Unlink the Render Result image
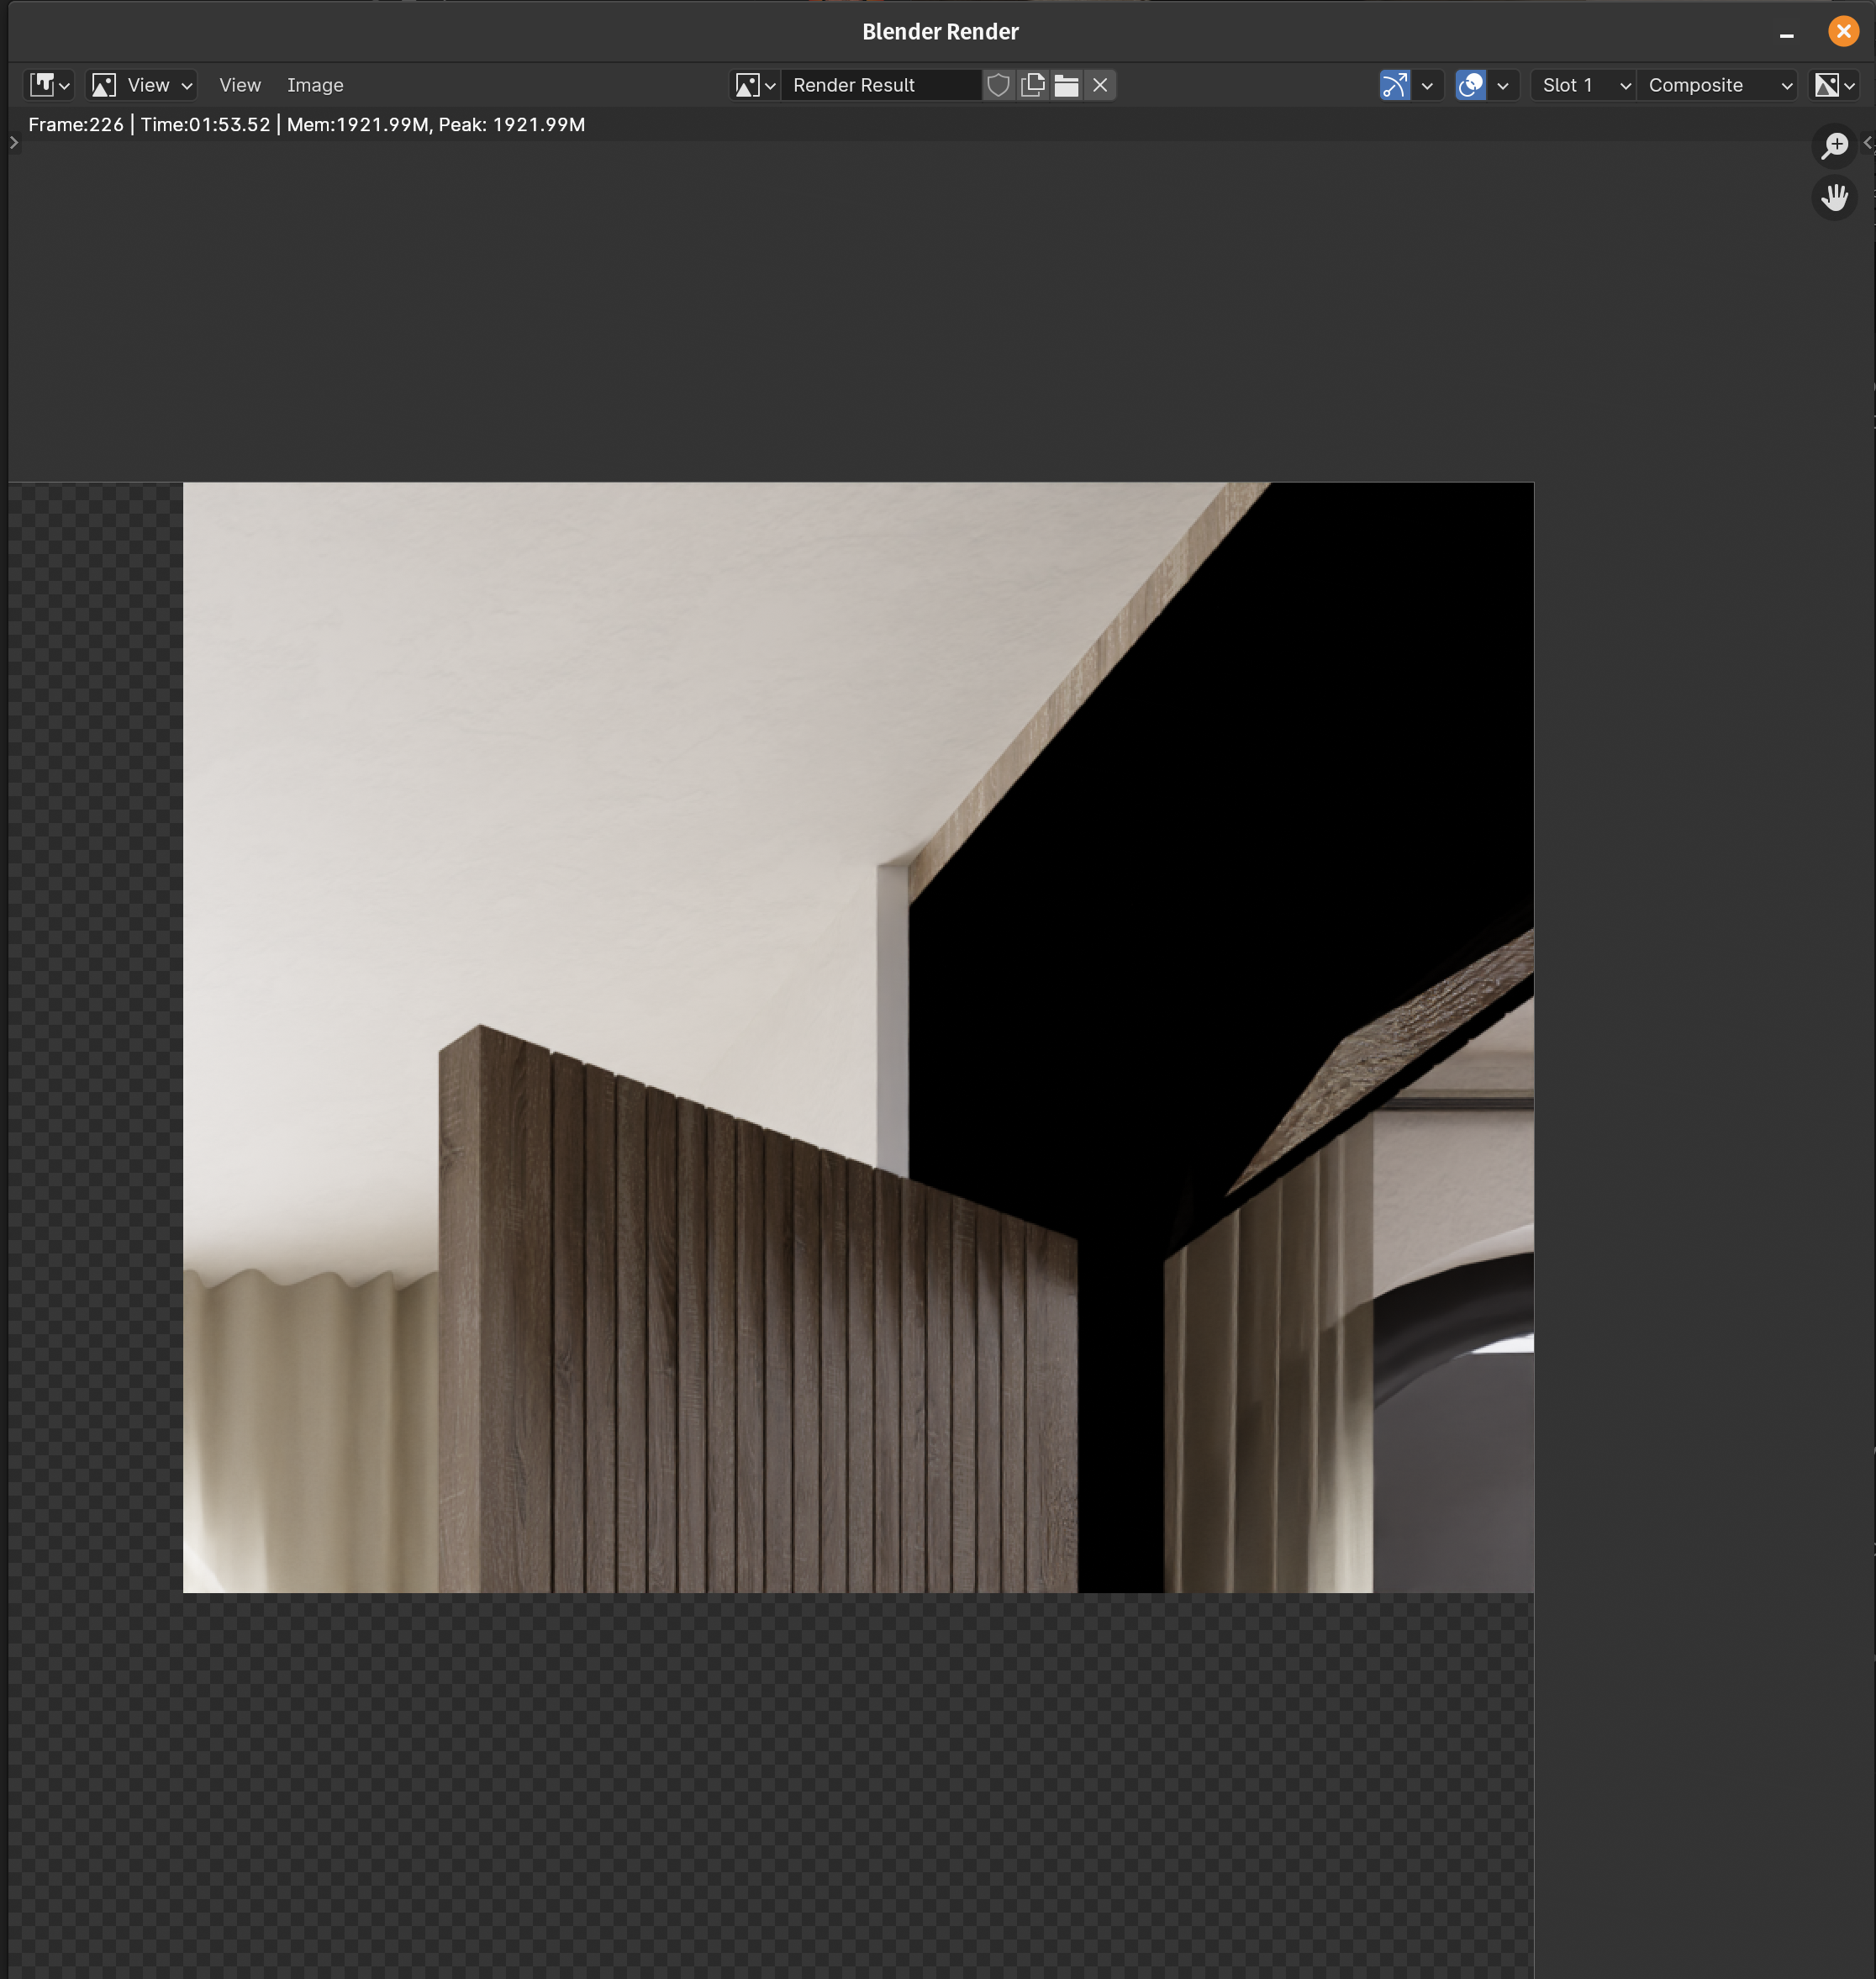Image resolution: width=1876 pixels, height=1979 pixels. [x=1100, y=85]
